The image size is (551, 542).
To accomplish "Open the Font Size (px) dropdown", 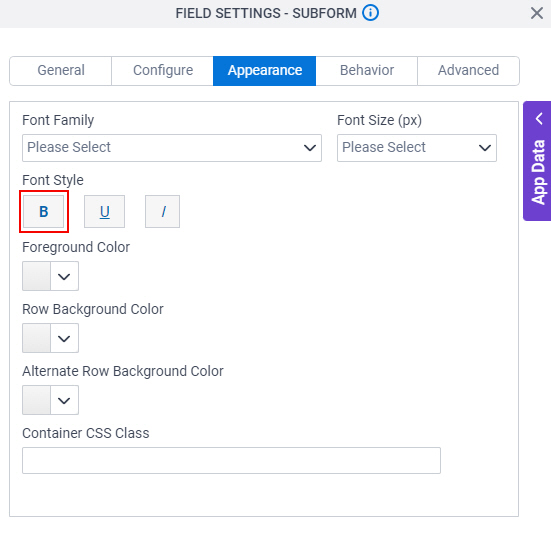I will 417,148.
